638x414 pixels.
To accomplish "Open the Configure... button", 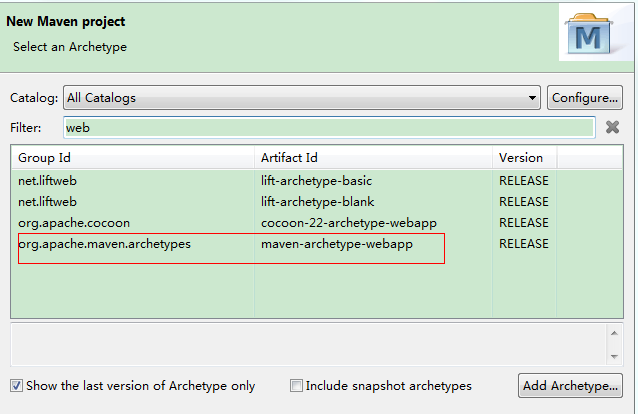I will (585, 98).
